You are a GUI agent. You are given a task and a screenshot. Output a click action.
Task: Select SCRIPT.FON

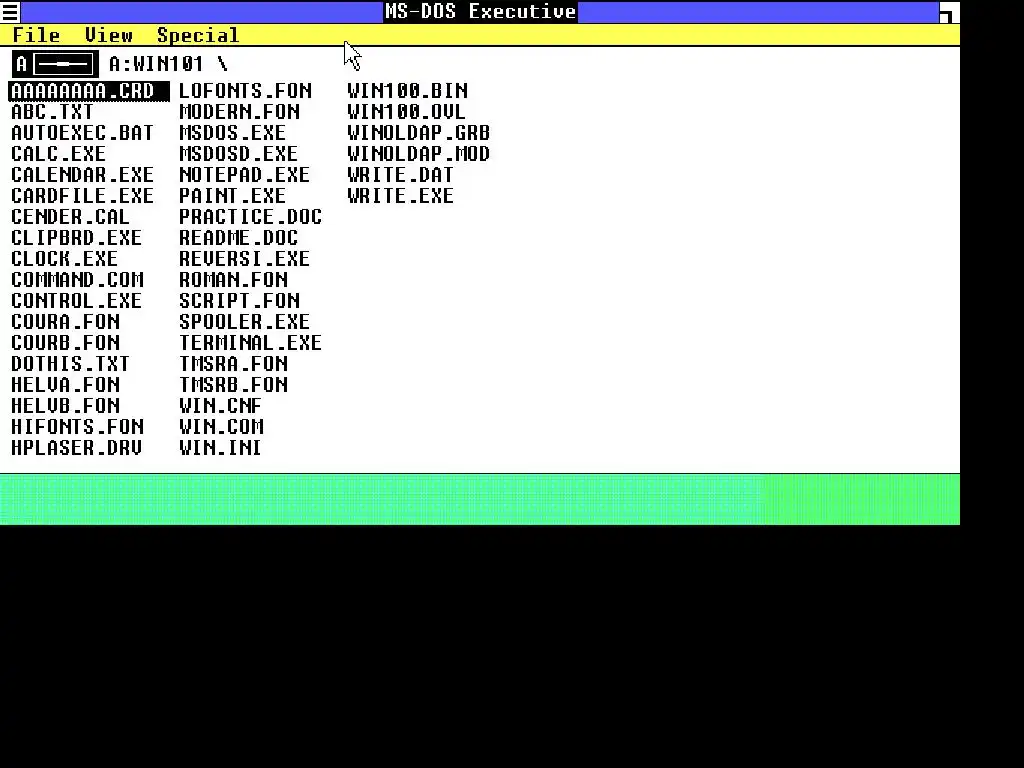pyautogui.click(x=240, y=300)
